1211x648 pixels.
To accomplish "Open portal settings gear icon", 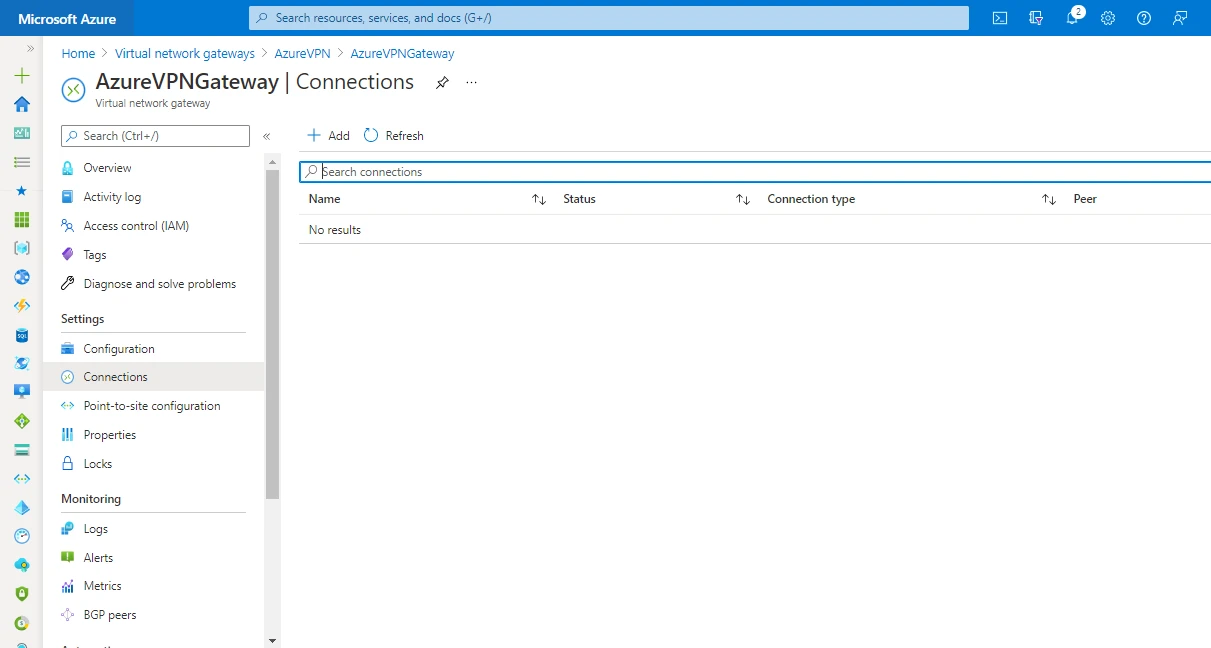I will [x=1107, y=17].
